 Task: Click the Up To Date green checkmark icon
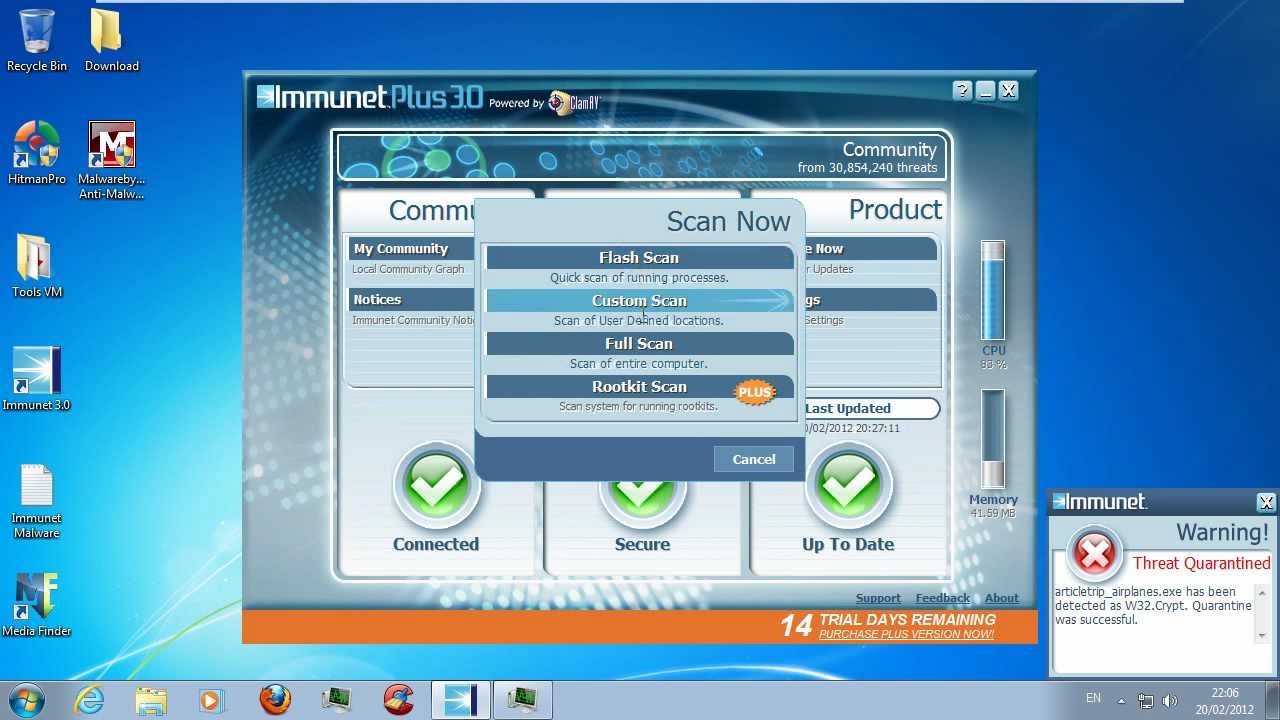pyautogui.click(x=848, y=484)
